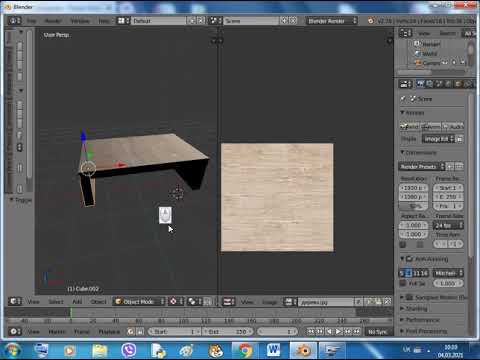480x360 pixels.
Task: Open the Mitchell filter dropdown
Action: 448,273
